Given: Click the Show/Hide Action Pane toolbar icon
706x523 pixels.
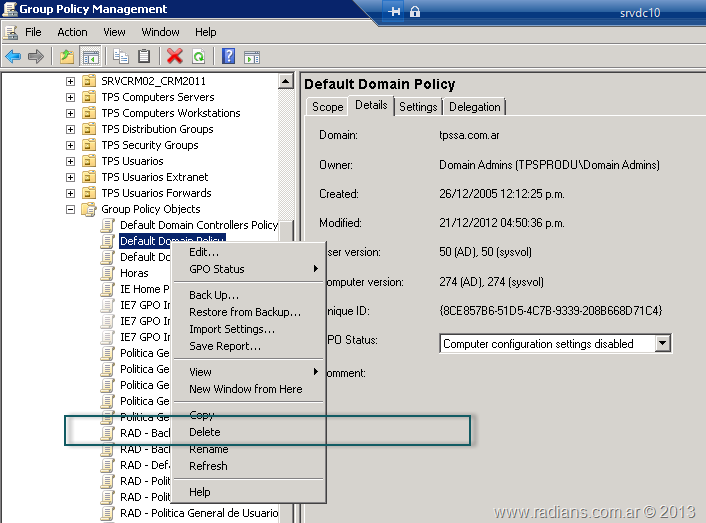Looking at the screenshot, I should [252, 57].
